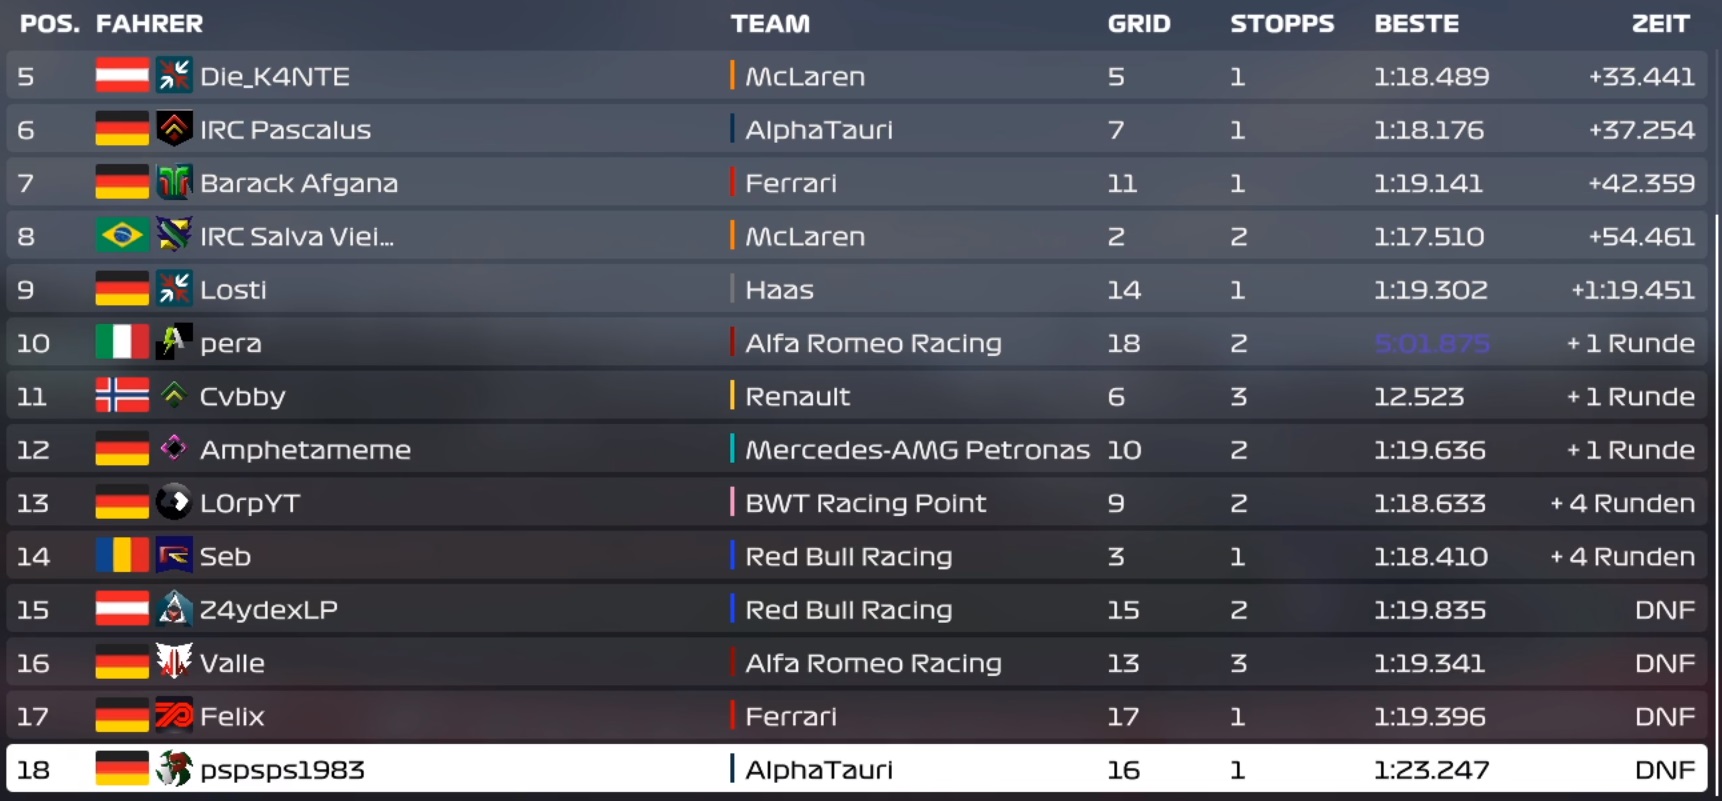Viewport: 1722px width, 801px height.
Task: Click the red emblem next to Felix
Action: click(174, 716)
